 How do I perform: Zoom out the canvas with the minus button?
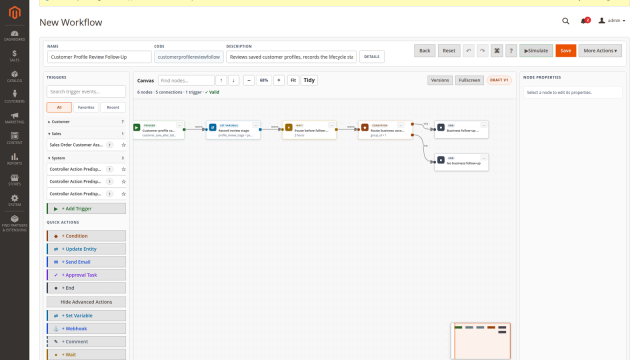[x=249, y=80]
